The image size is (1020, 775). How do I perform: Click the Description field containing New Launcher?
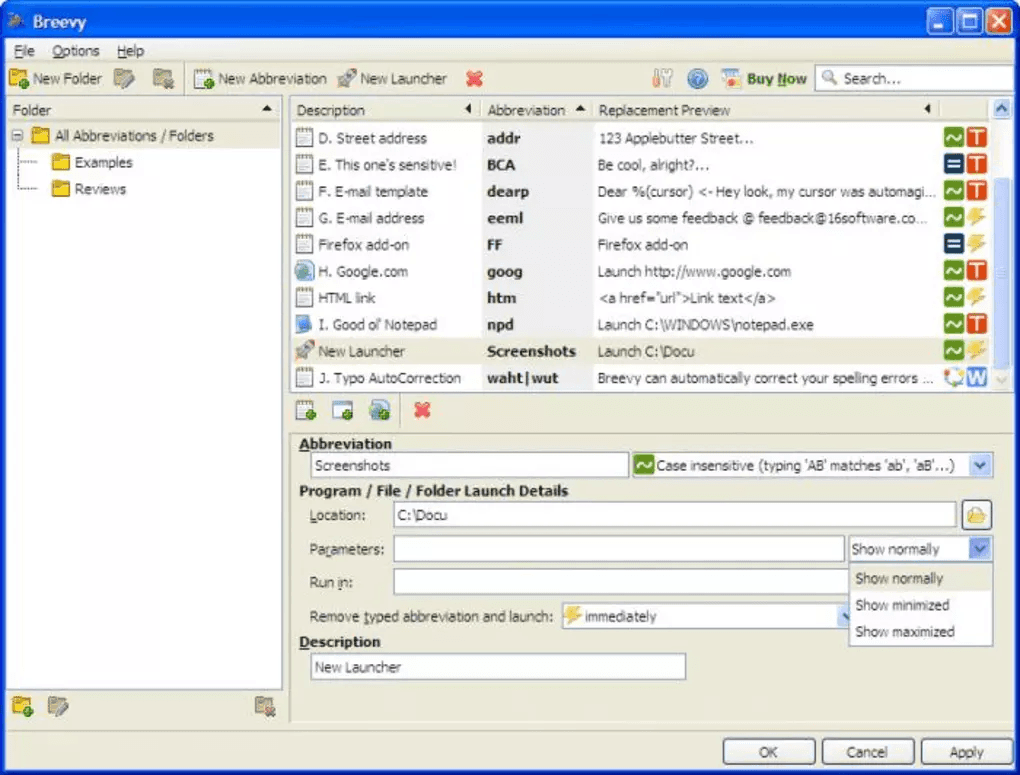[498, 667]
